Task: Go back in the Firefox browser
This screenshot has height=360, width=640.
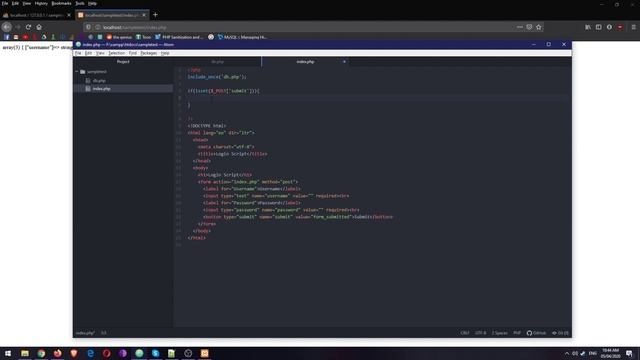Action: coord(7,27)
